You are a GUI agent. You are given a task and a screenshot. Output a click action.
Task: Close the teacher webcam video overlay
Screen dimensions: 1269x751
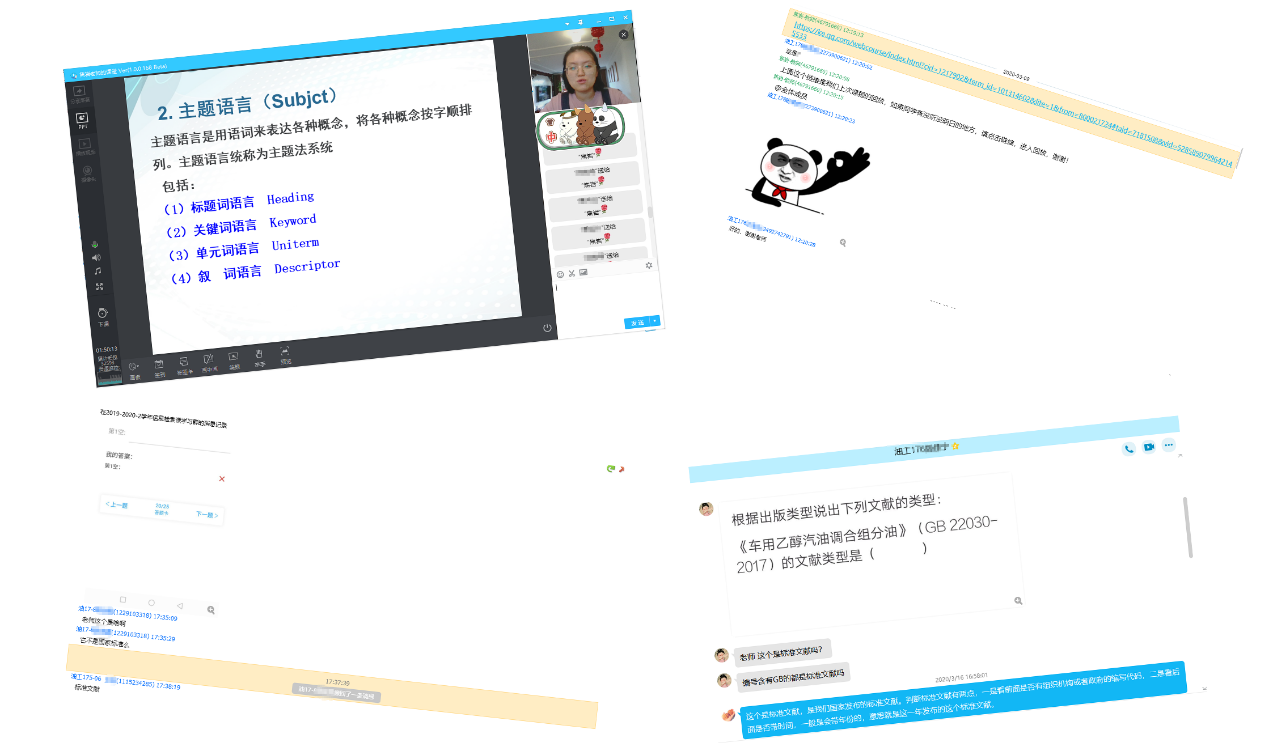(x=624, y=35)
